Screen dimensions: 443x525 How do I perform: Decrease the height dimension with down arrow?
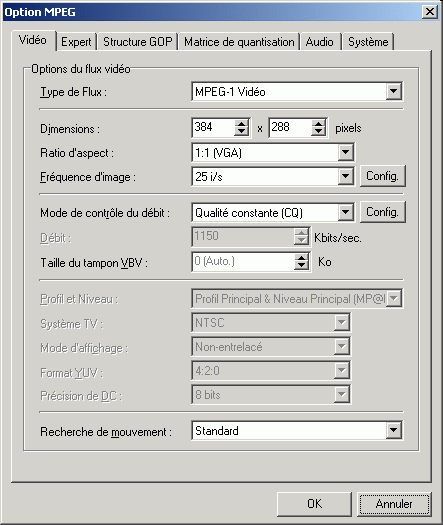click(318, 132)
